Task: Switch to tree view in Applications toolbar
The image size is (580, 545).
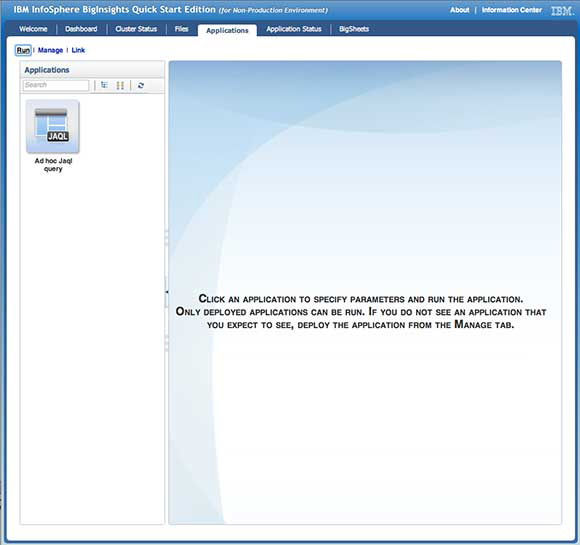Action: coord(104,85)
